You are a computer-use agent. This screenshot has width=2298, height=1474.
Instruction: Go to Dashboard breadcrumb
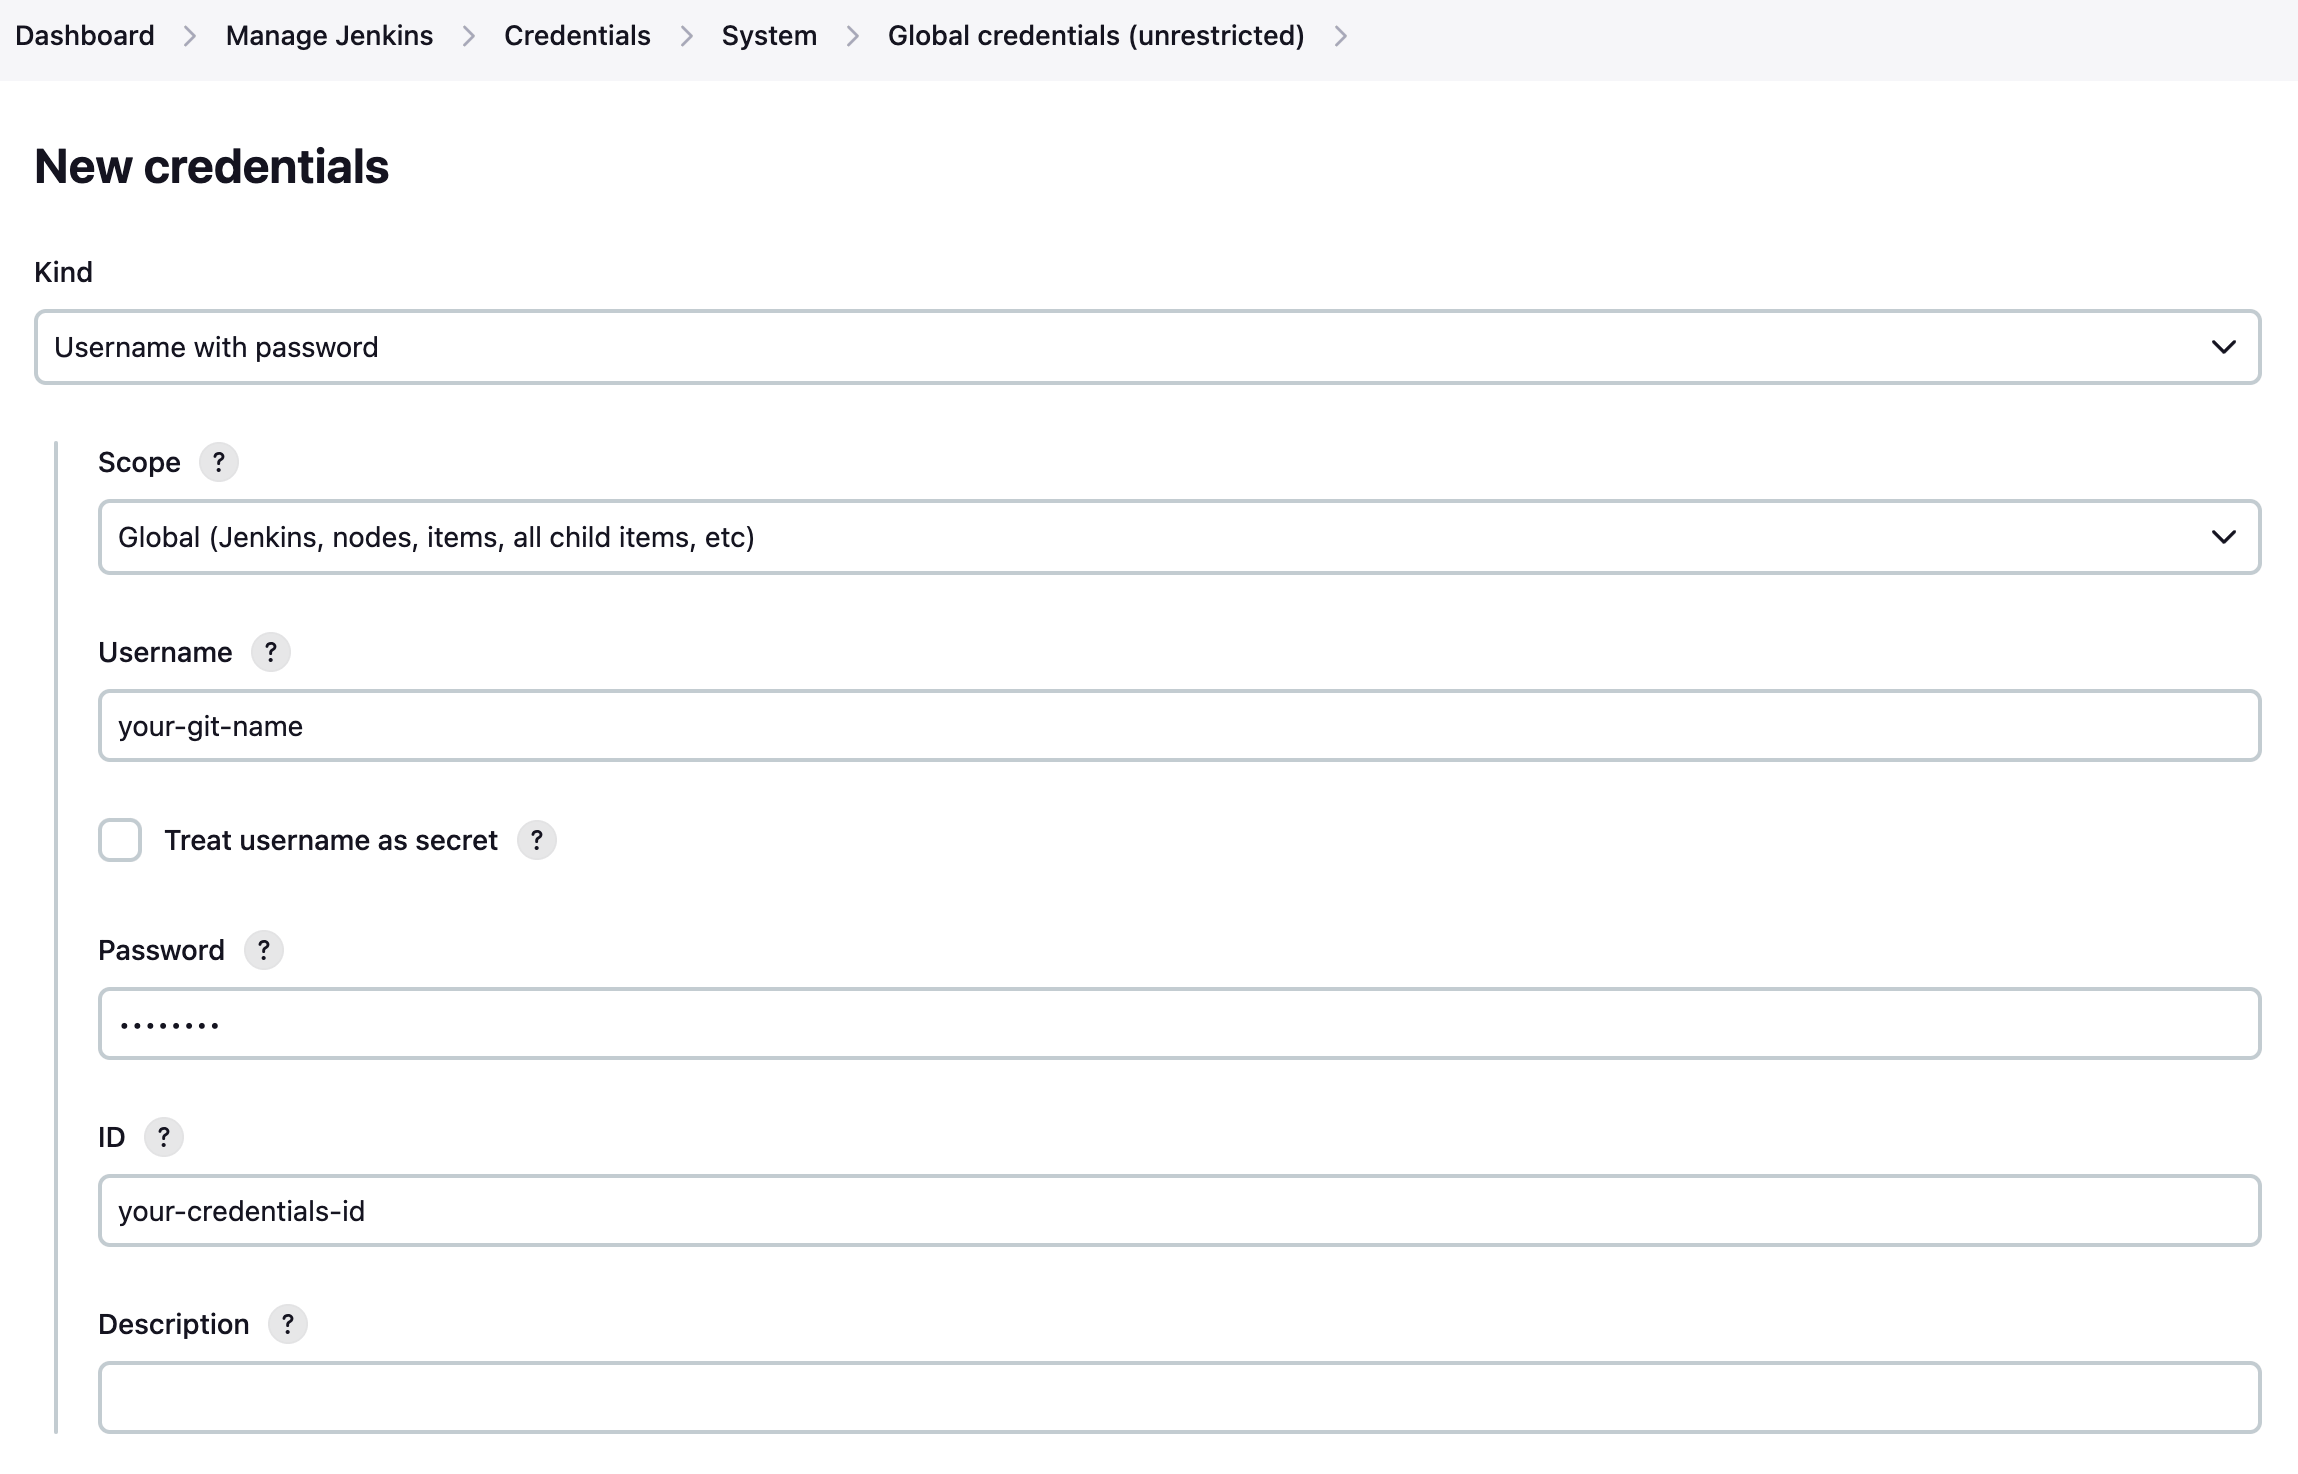[85, 36]
